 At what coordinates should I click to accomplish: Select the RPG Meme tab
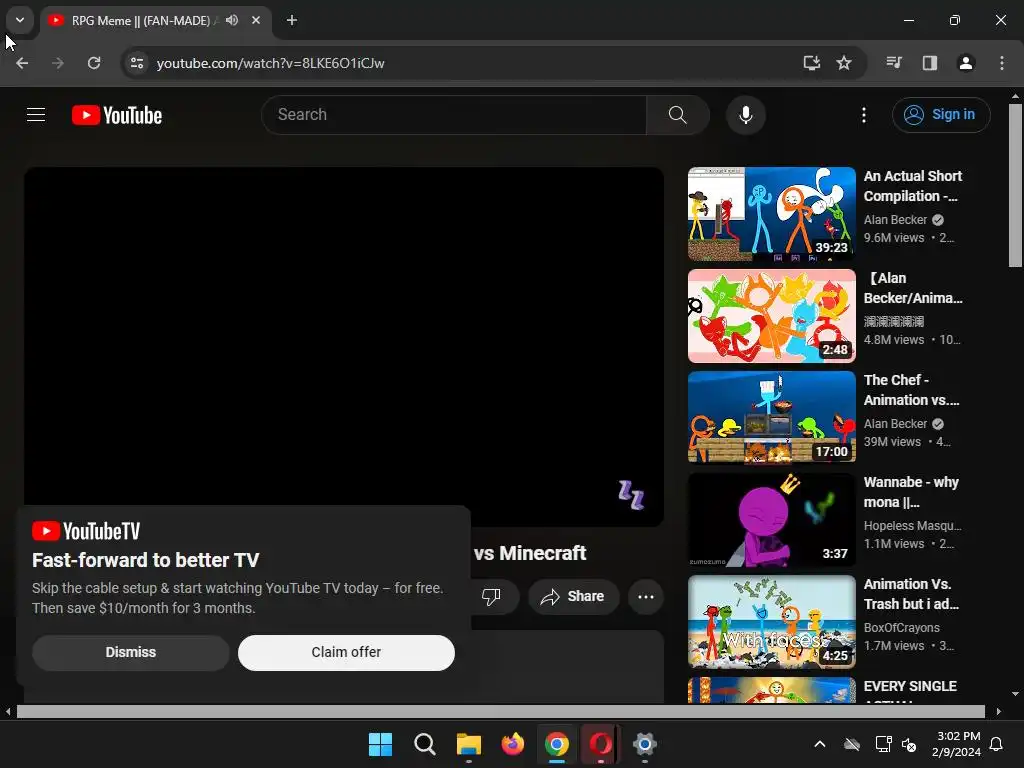point(140,20)
